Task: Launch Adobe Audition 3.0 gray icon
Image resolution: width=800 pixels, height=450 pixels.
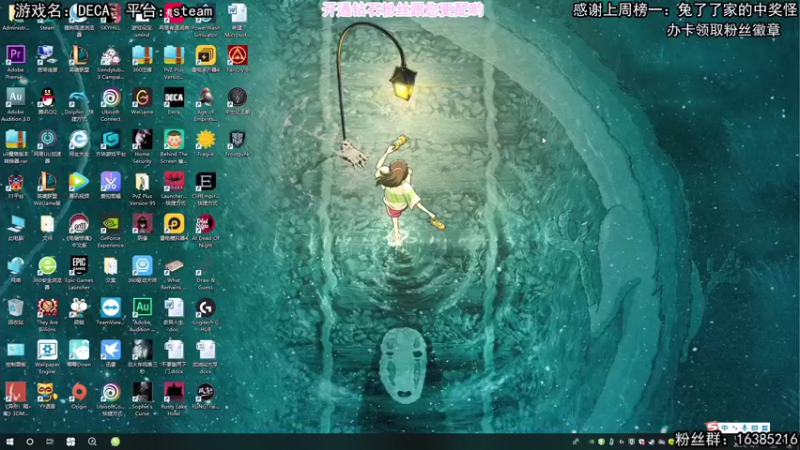Action: coord(15,104)
